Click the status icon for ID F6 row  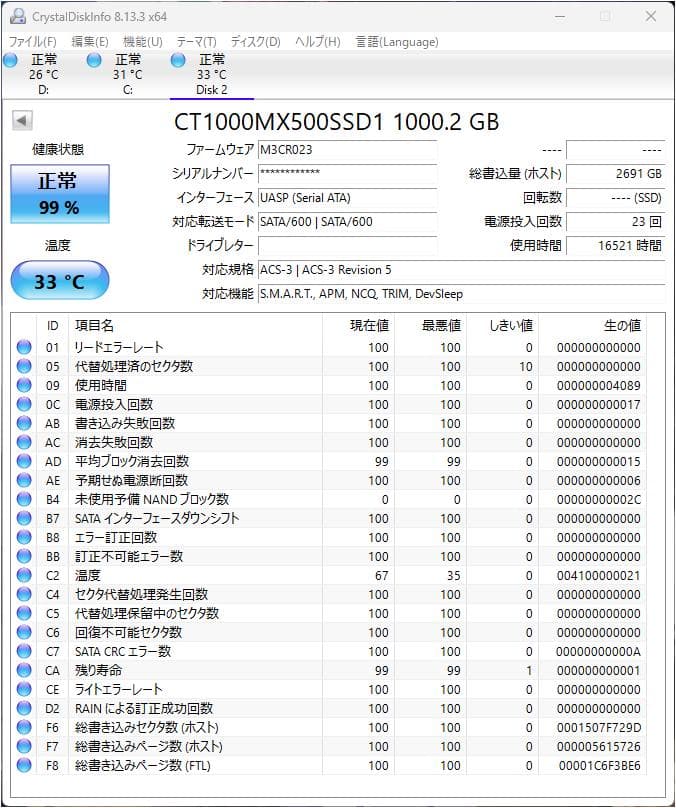point(24,727)
